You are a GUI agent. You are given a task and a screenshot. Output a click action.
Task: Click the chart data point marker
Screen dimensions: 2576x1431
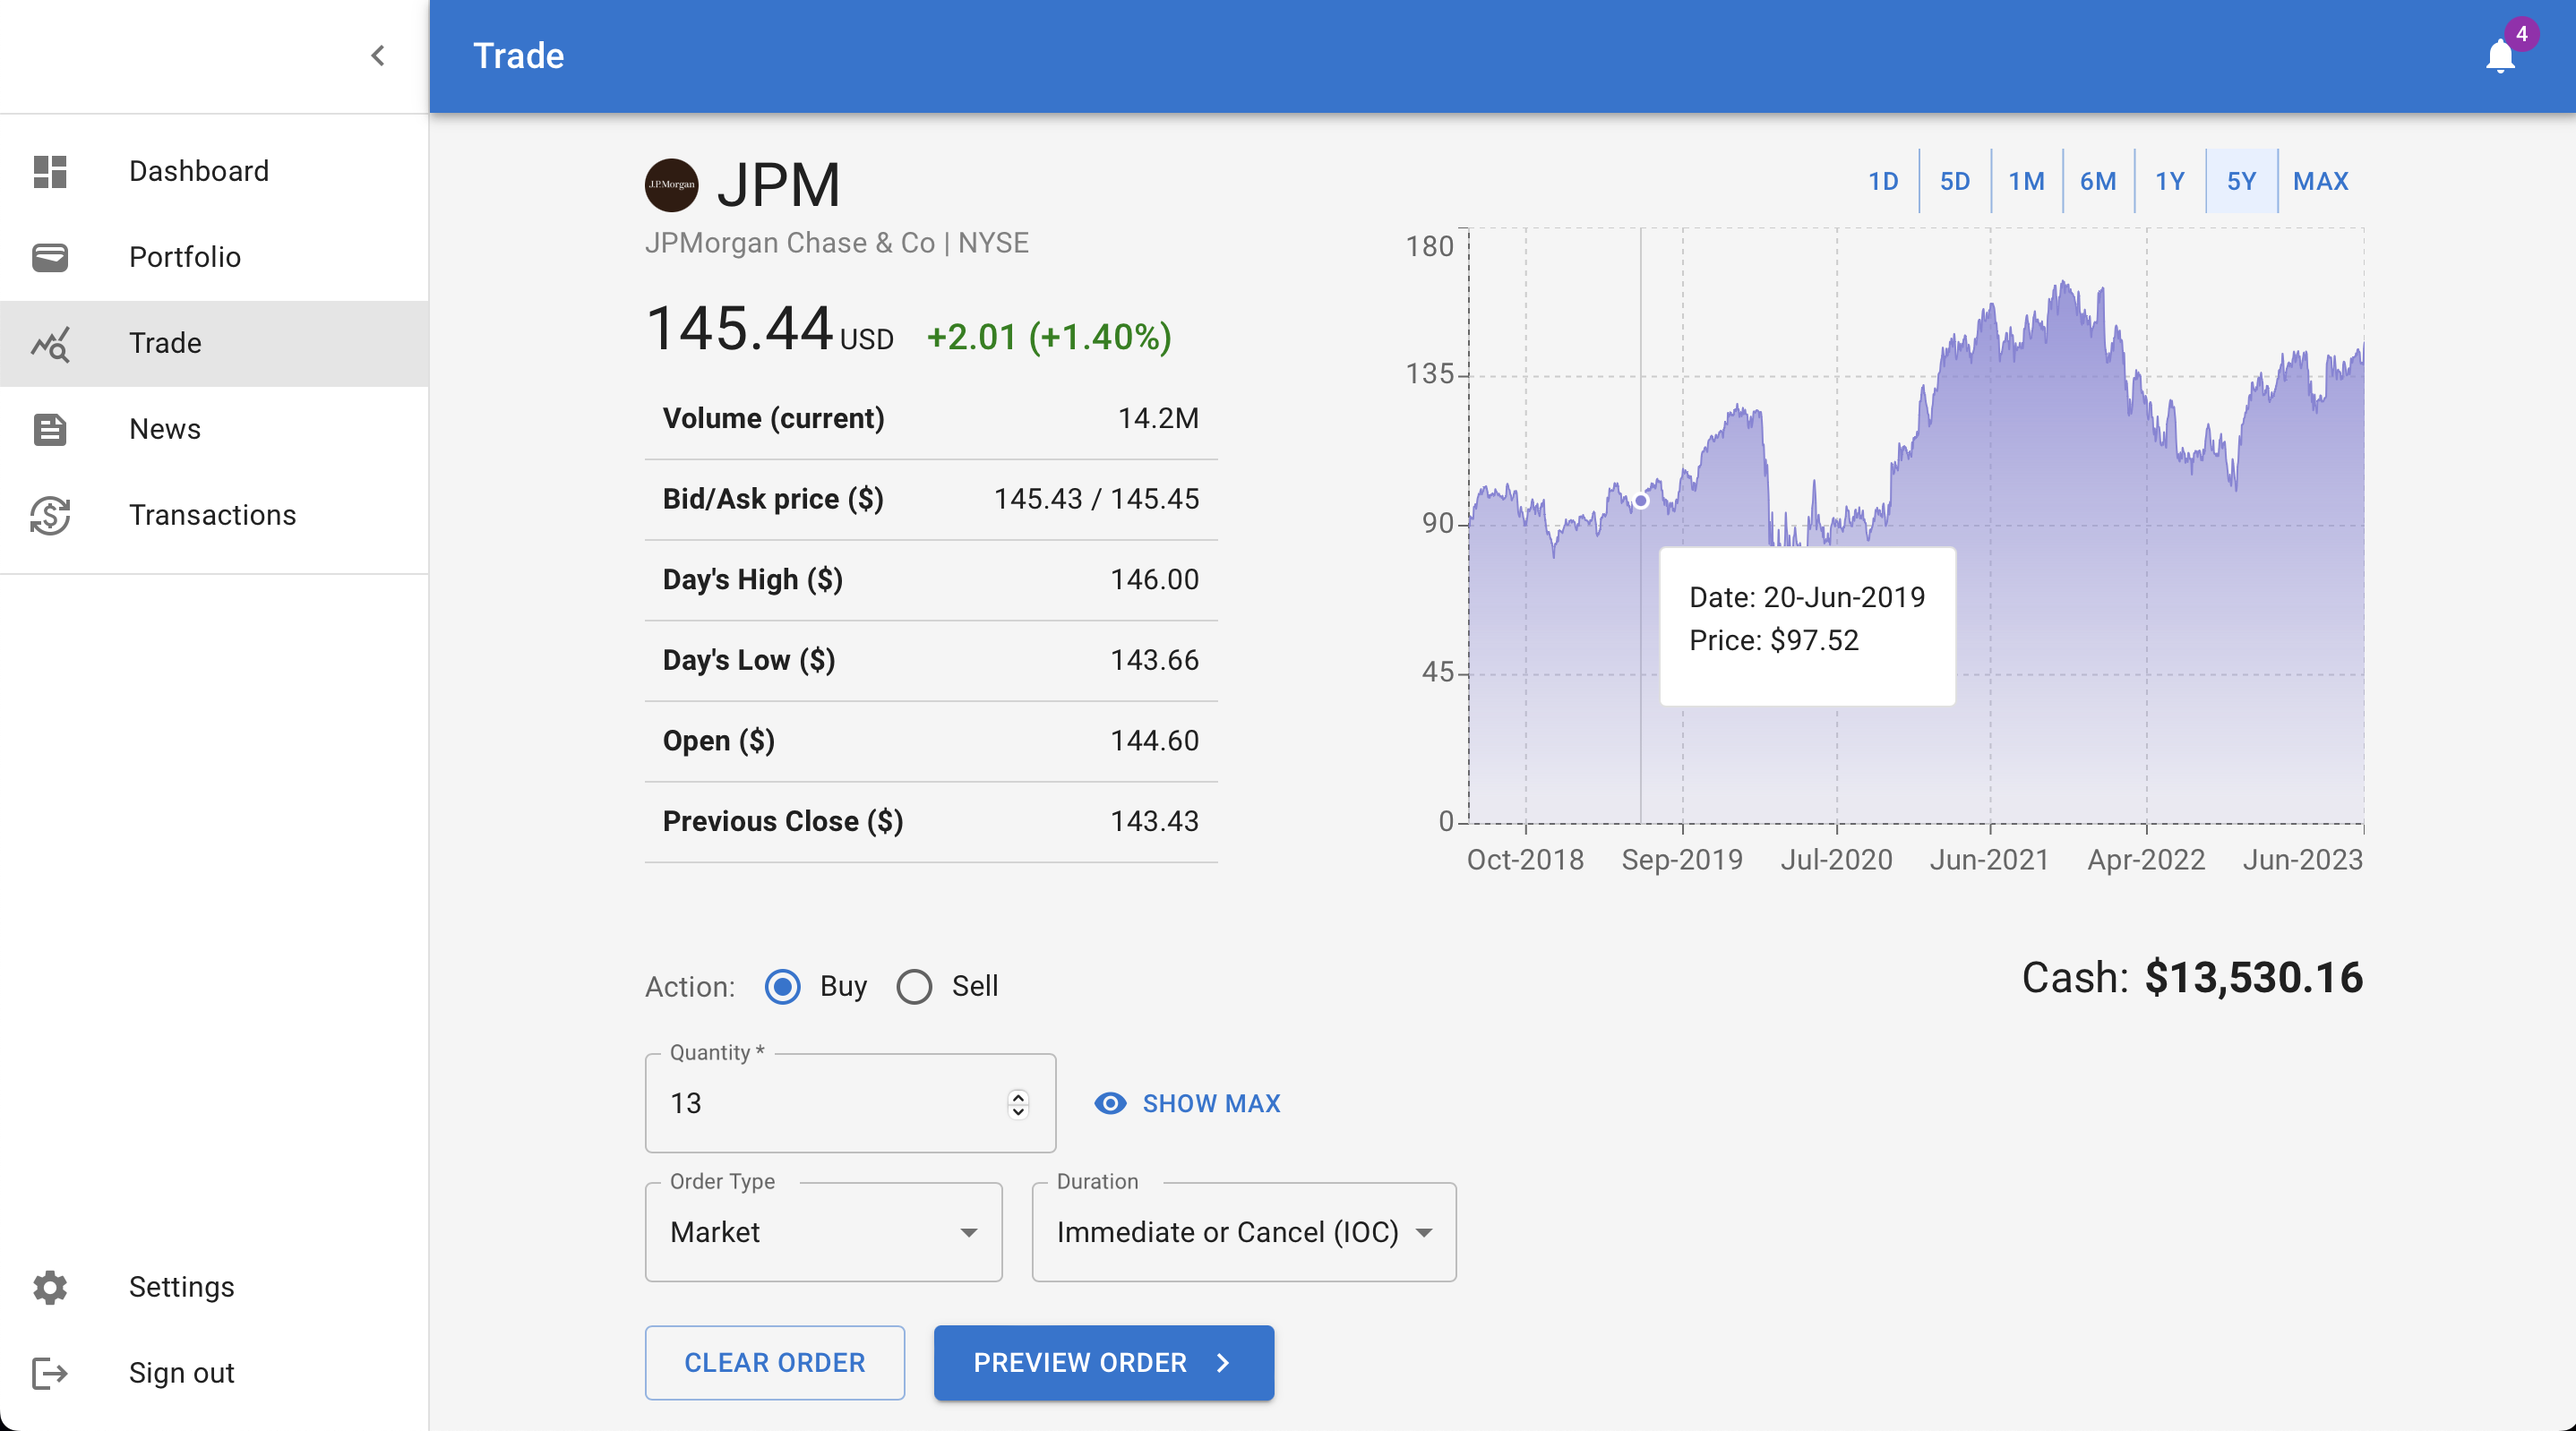1641,501
